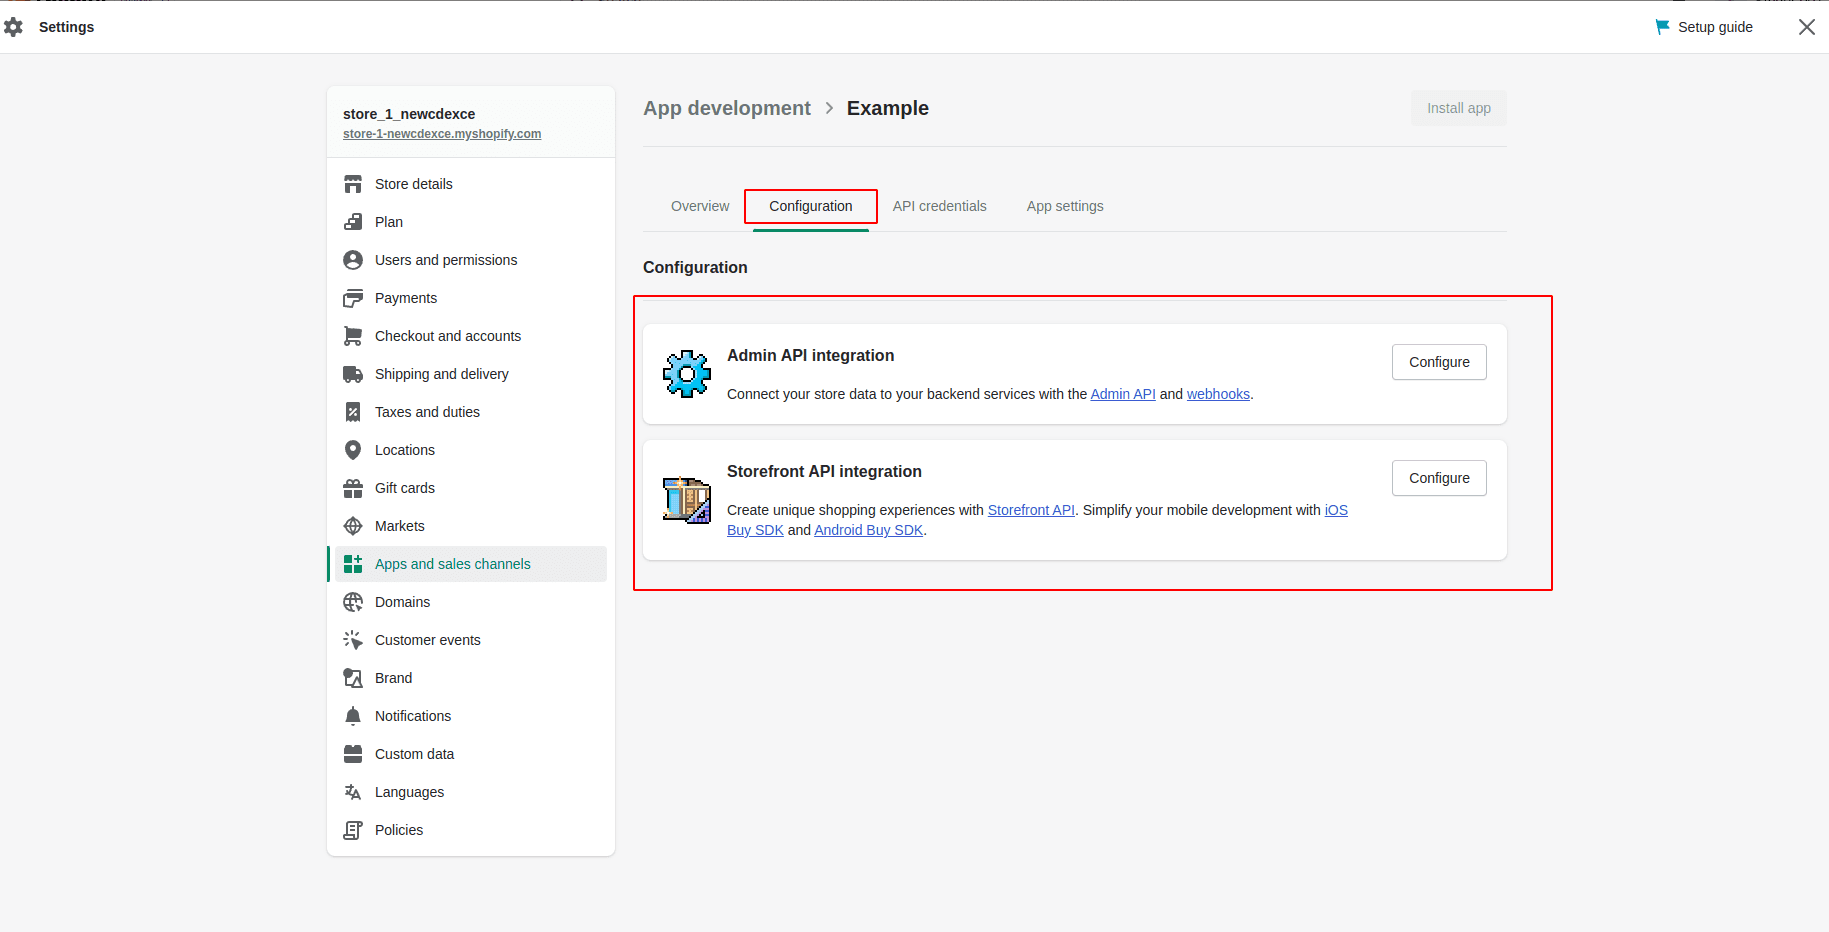Screen dimensions: 1829x932
Task: Click the Checkout and accounts cart icon
Action: click(x=353, y=336)
